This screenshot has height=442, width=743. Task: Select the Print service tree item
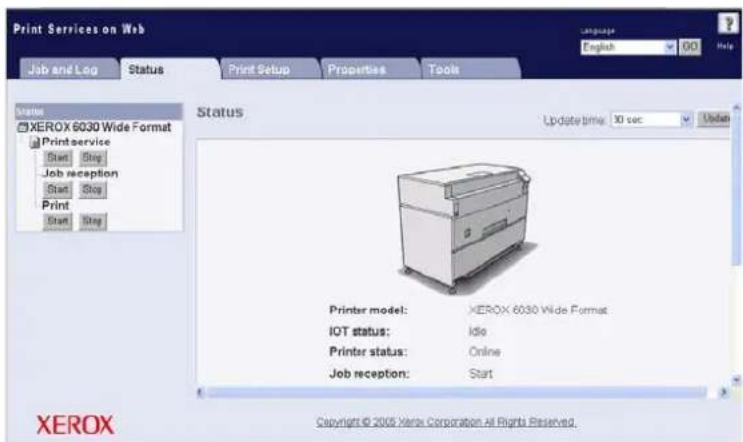(x=76, y=142)
